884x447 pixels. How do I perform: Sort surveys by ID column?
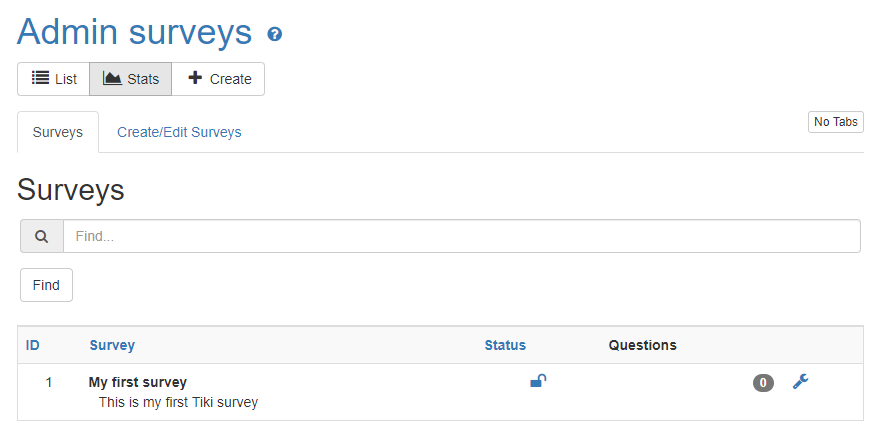pos(33,345)
